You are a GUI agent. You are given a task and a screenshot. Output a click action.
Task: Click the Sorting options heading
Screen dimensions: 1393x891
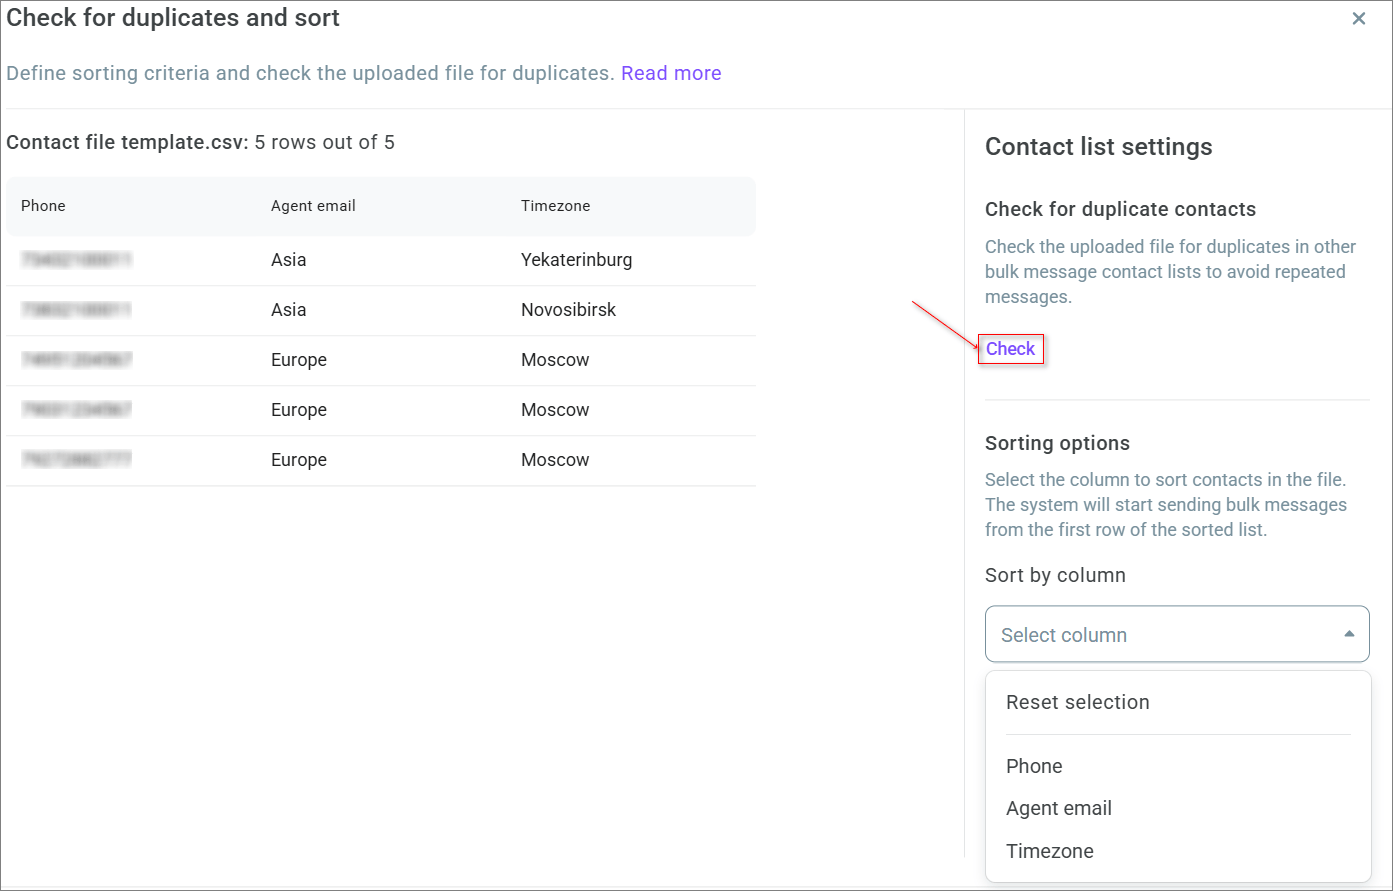coord(1057,443)
